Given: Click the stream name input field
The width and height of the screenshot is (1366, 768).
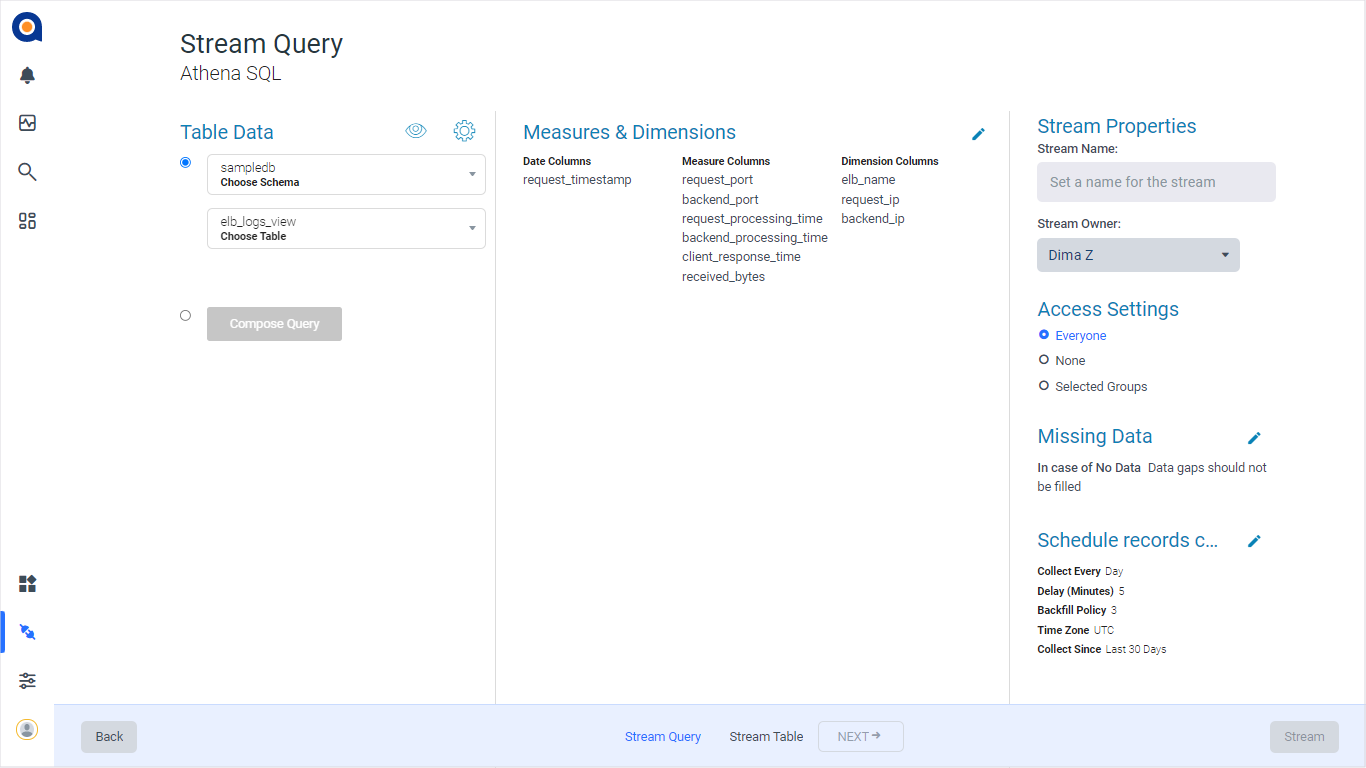Looking at the screenshot, I should click(1156, 182).
